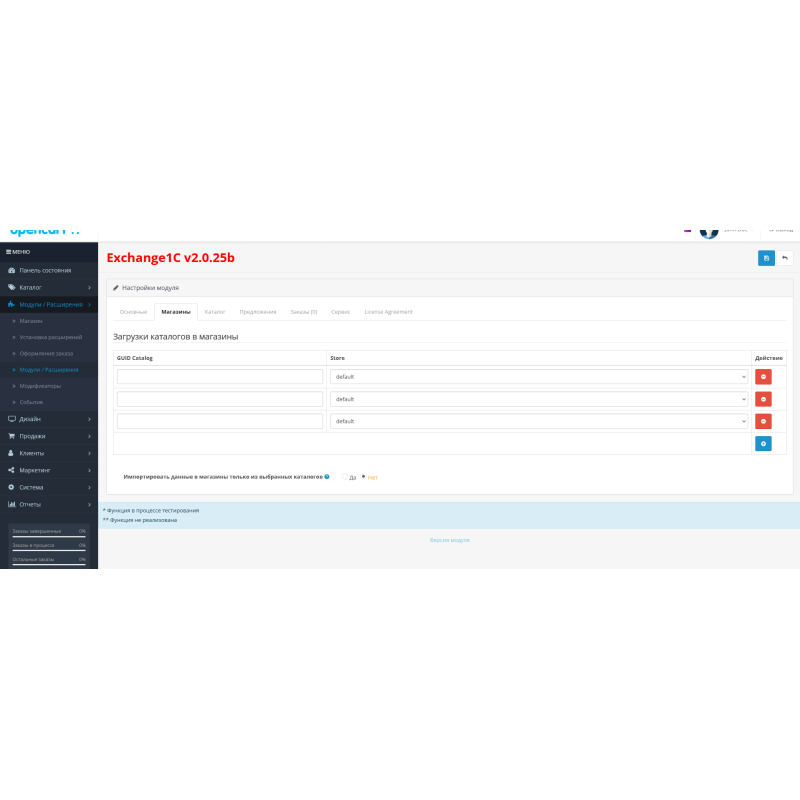Click the Версия модуля link
The image size is (800, 800).
449,540
